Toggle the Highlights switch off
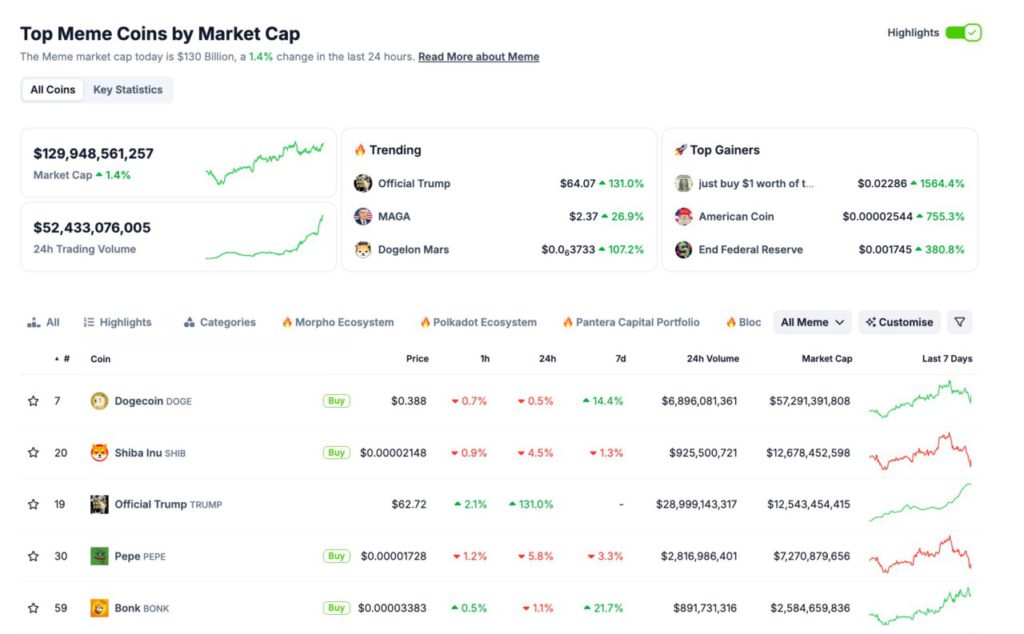 point(963,33)
